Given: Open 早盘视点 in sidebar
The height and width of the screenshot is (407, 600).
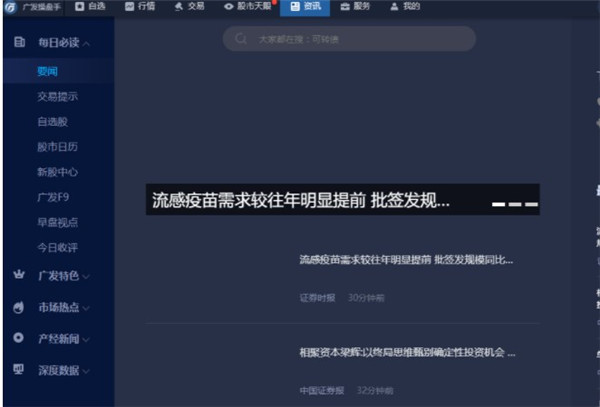Looking at the screenshot, I should [x=57, y=223].
